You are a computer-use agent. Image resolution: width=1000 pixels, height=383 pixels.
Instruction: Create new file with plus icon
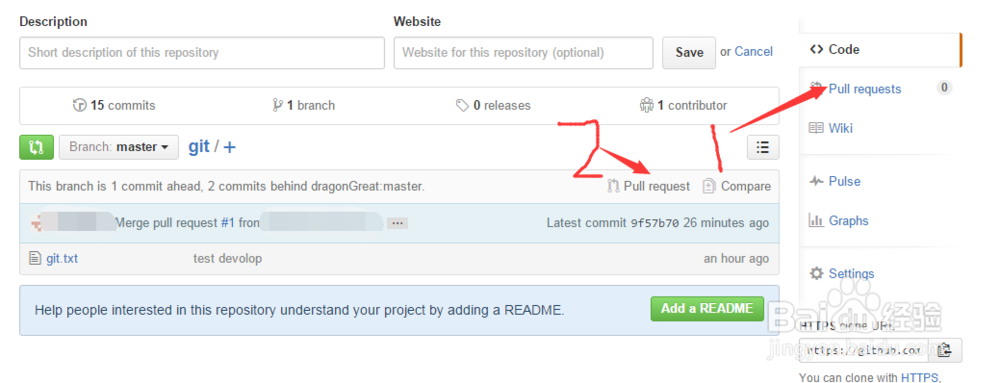230,147
